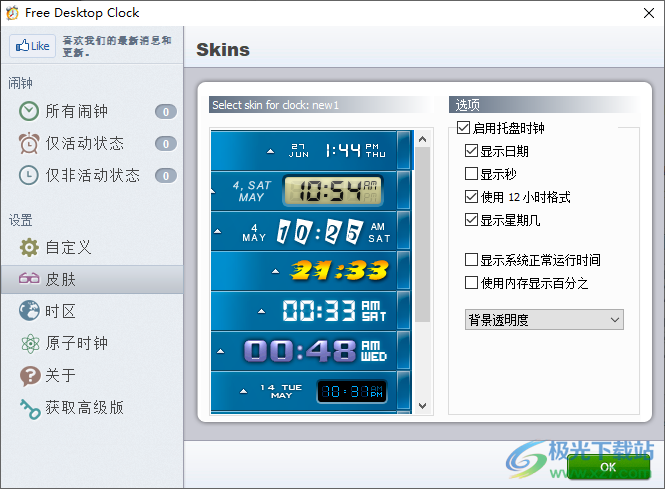Select the 10:54 LCD skin thumbnail
The height and width of the screenshot is (489, 665).
311,191
